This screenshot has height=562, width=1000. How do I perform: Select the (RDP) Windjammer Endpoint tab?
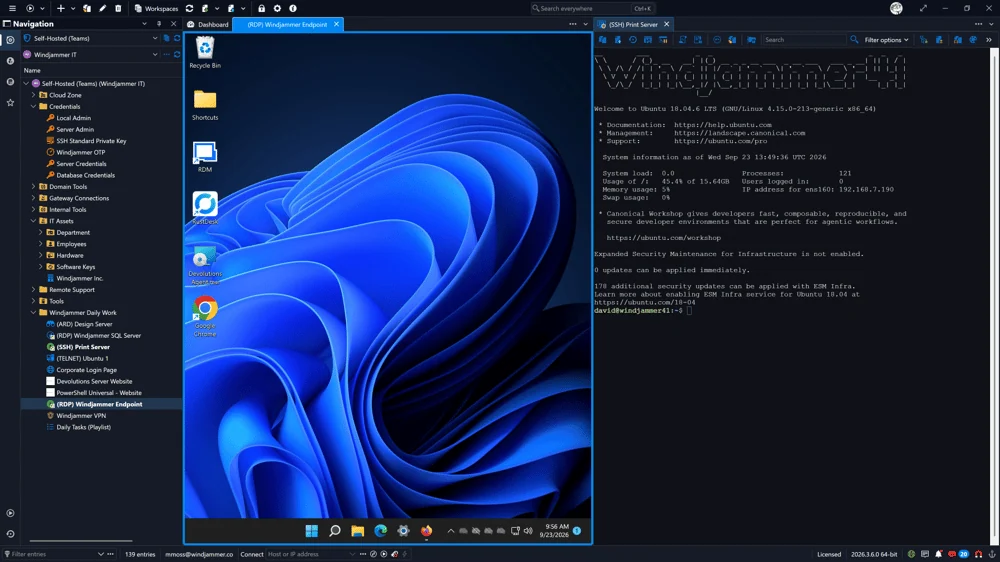(287, 24)
